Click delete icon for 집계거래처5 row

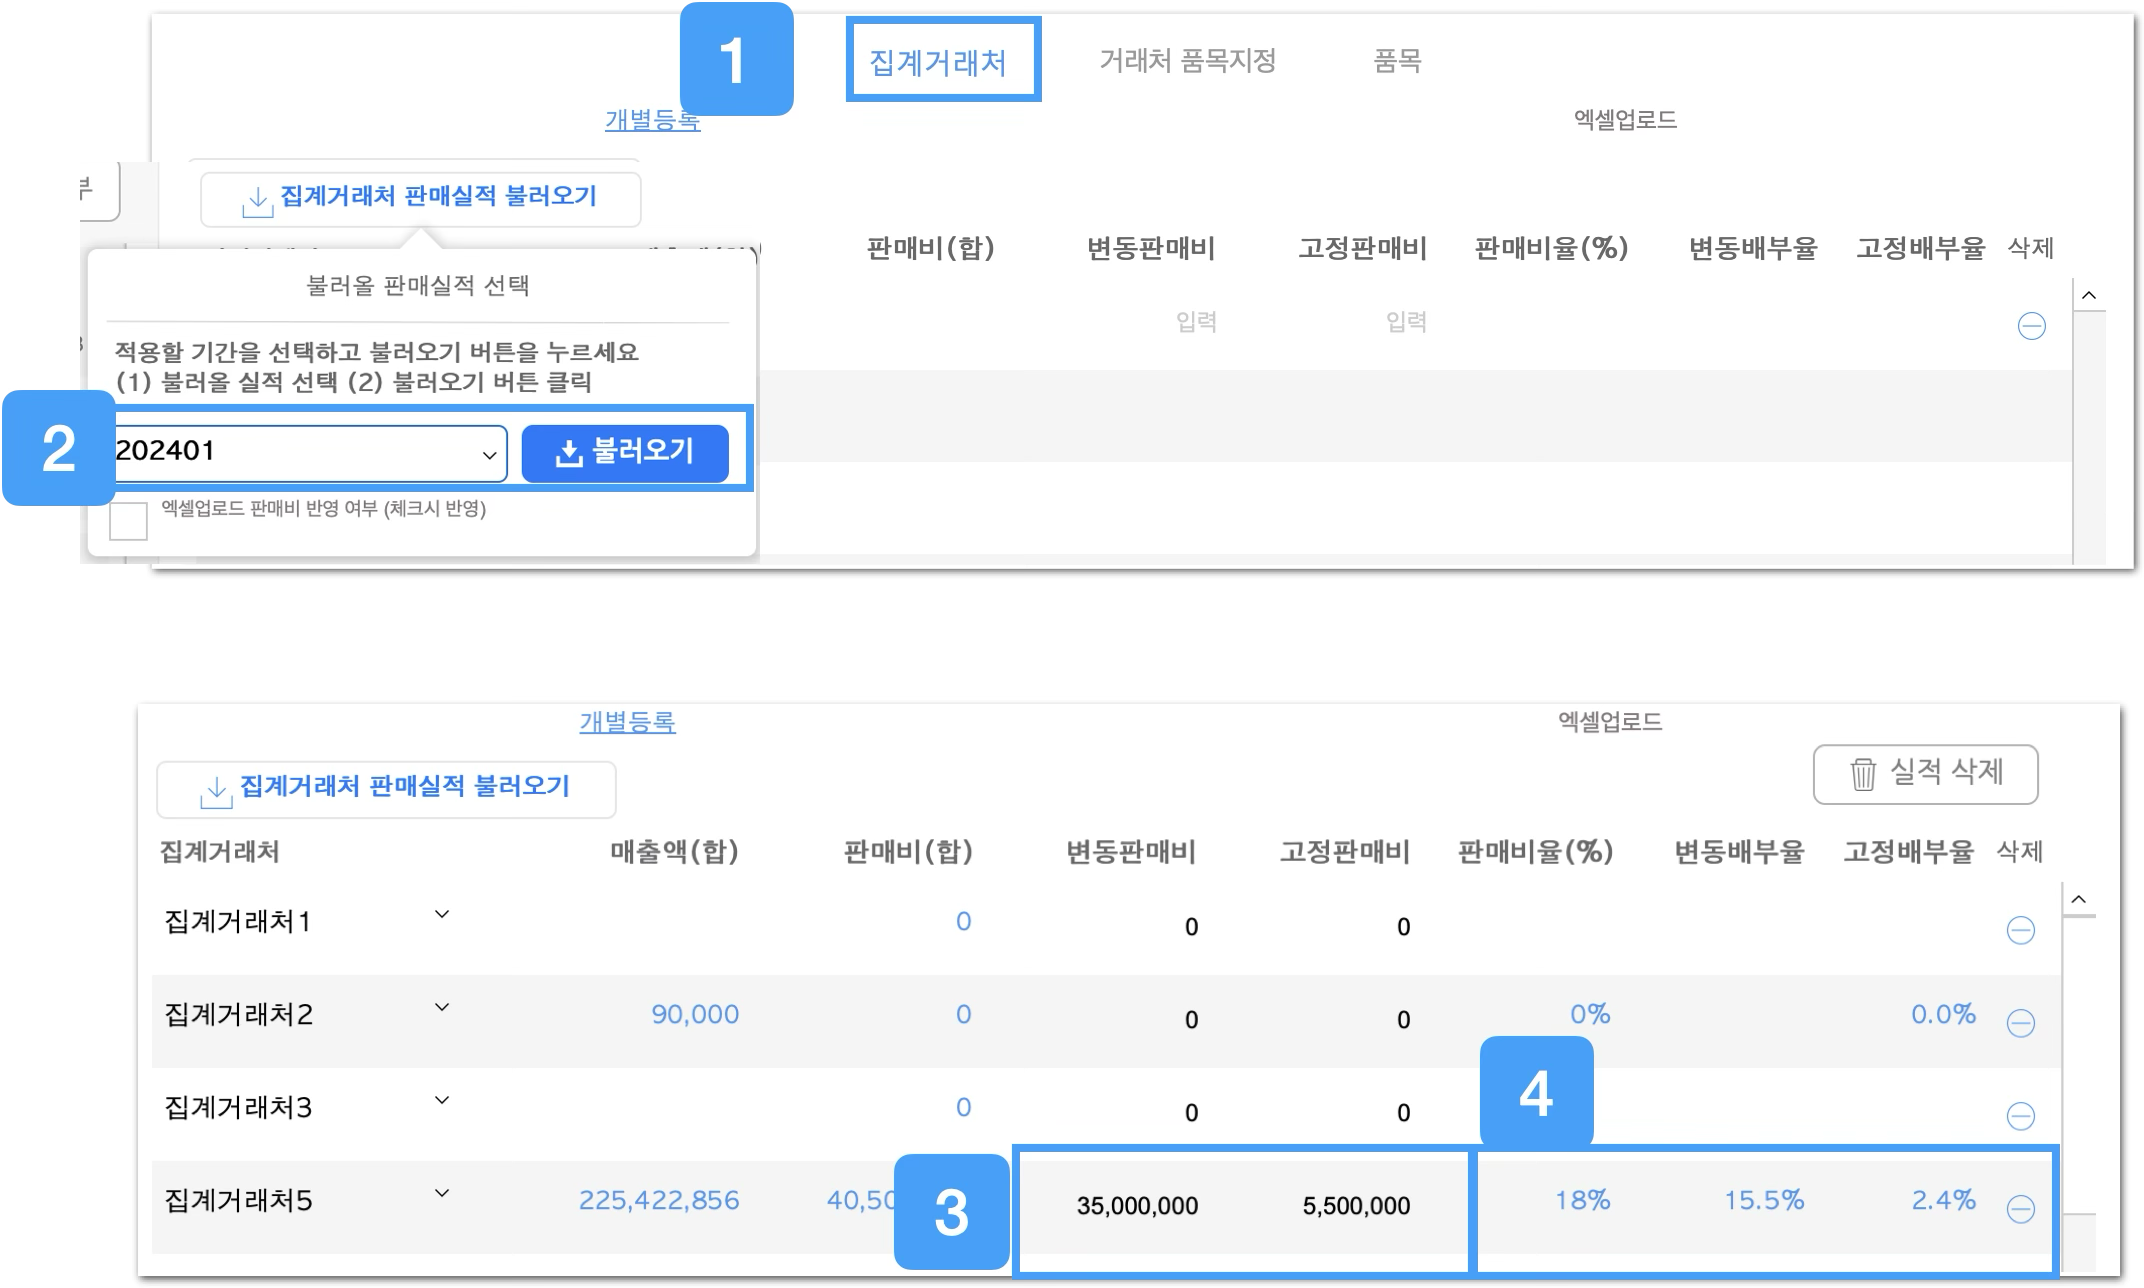pos(2020,1209)
